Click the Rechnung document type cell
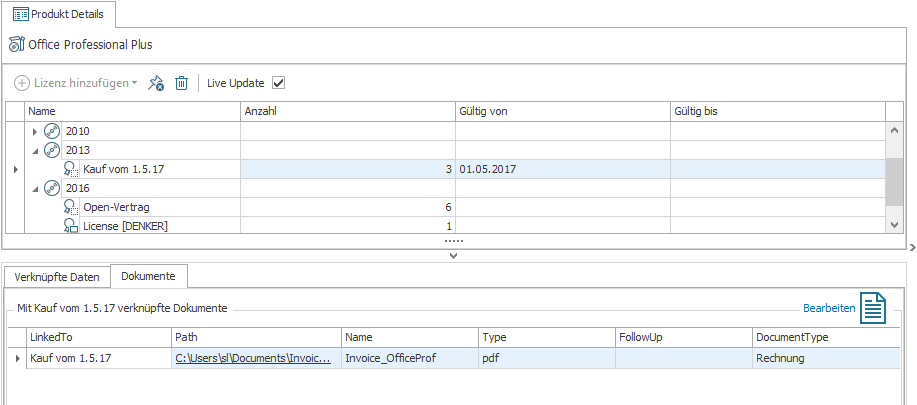The height and width of the screenshot is (405, 917). tap(826, 358)
